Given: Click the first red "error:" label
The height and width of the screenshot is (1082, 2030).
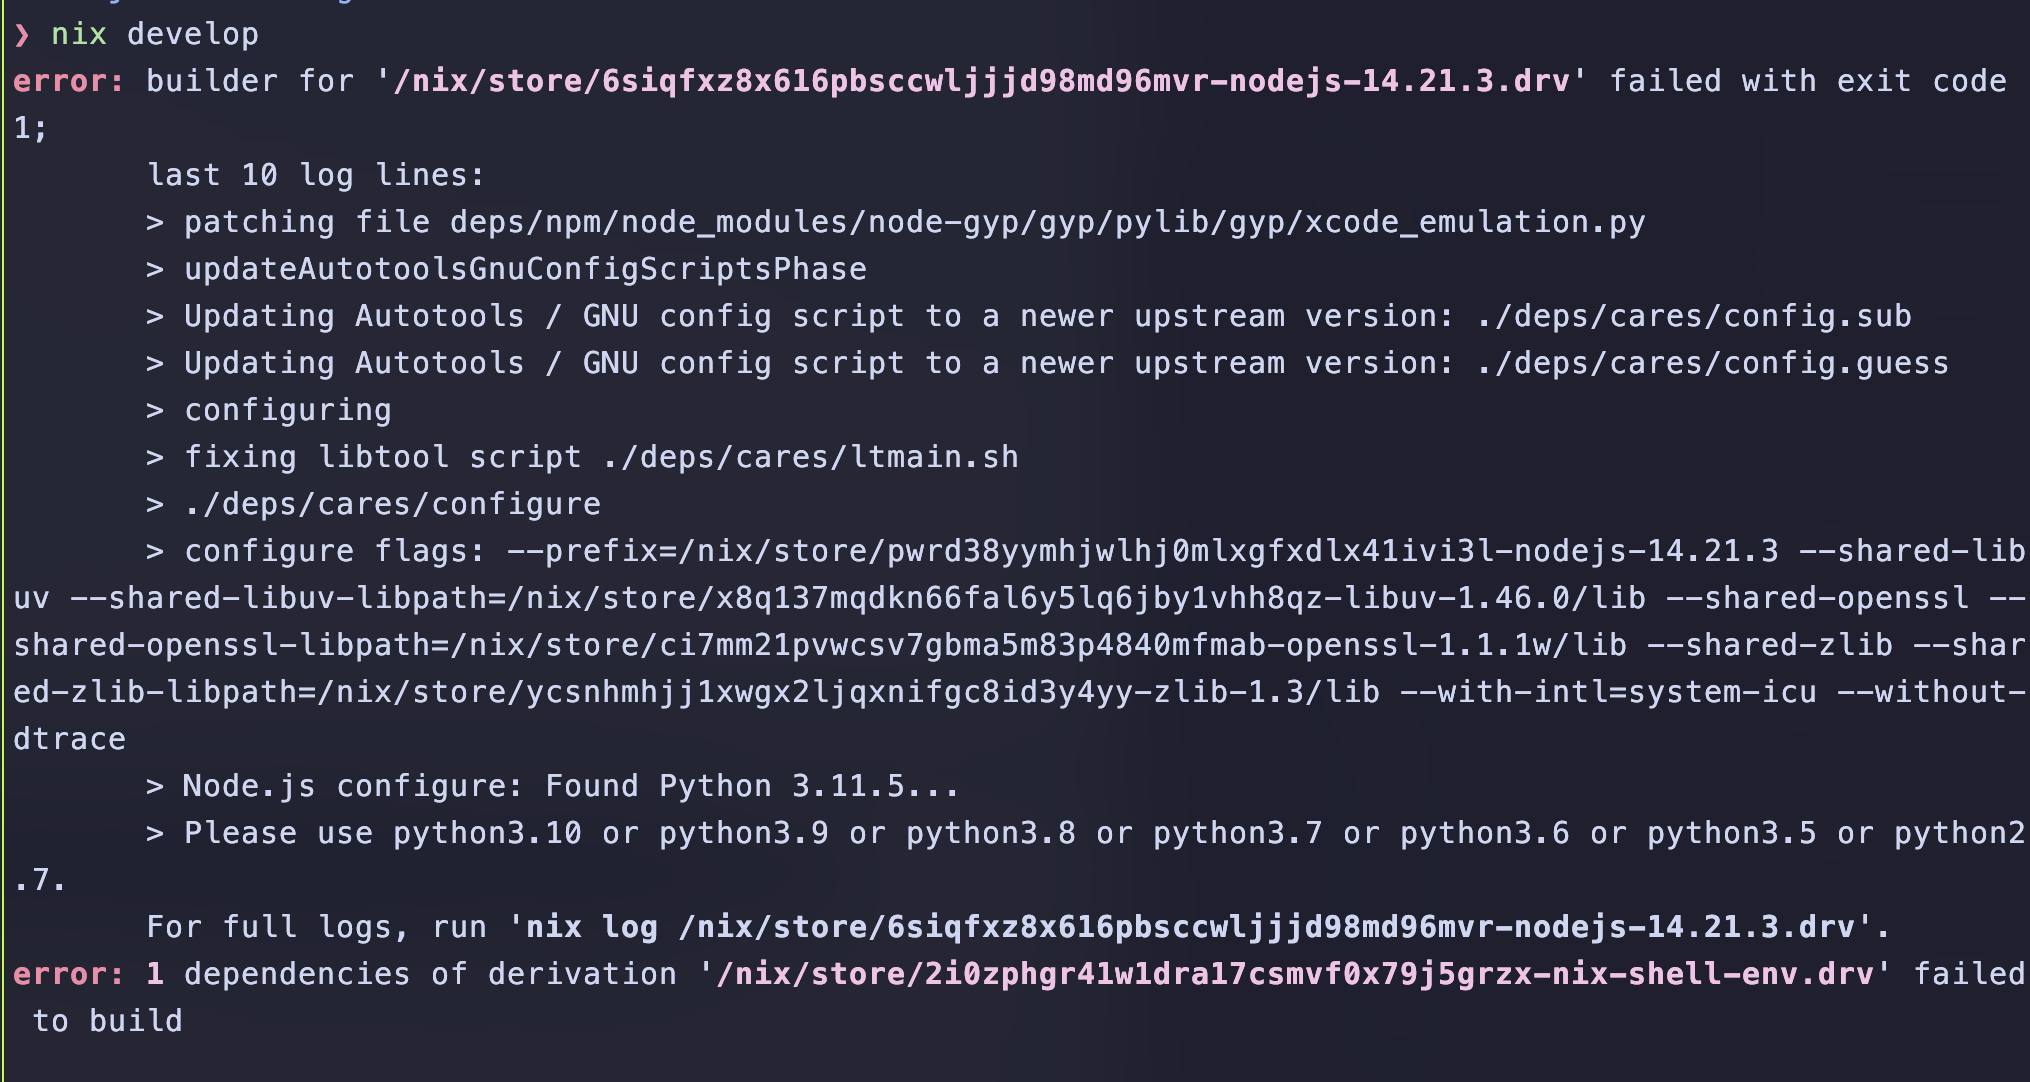Looking at the screenshot, I should click(x=68, y=82).
